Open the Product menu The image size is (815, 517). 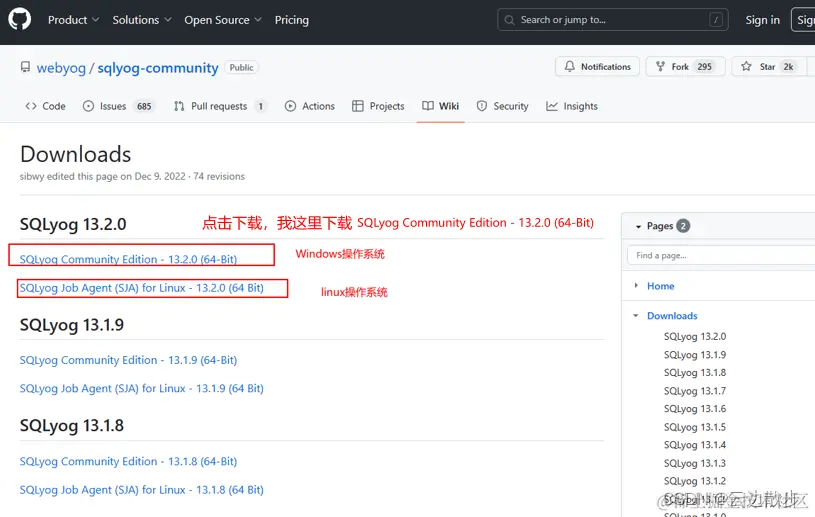[x=73, y=20]
